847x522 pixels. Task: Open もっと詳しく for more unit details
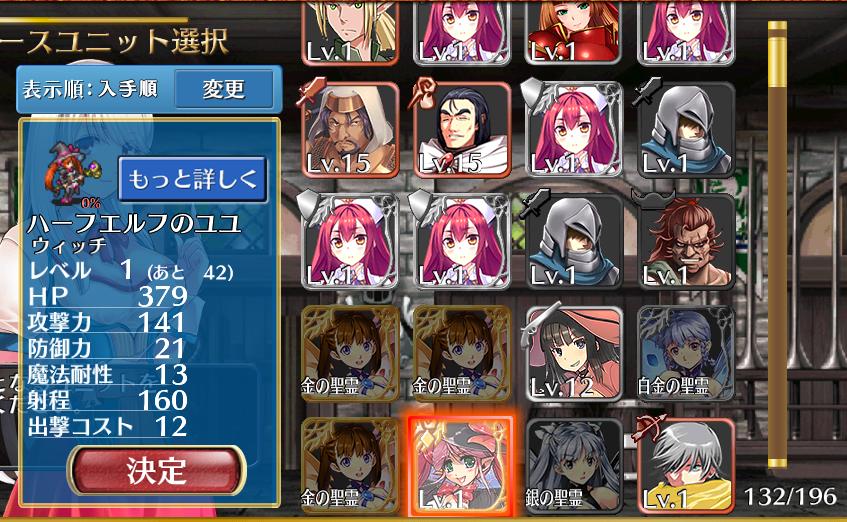point(193,179)
